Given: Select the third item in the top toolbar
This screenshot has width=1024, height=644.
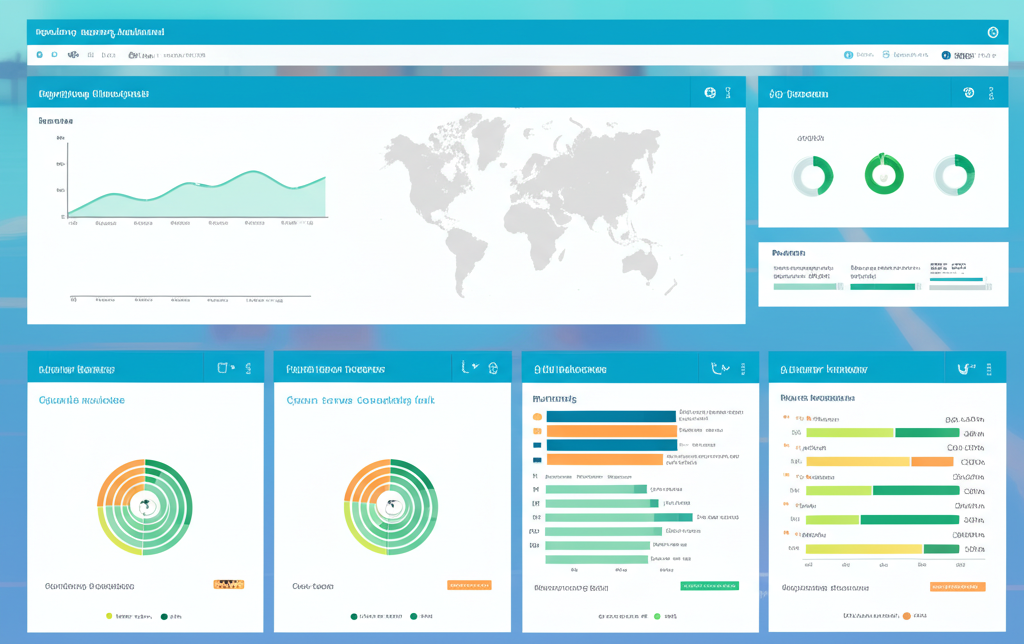Looking at the screenshot, I should pos(73,56).
